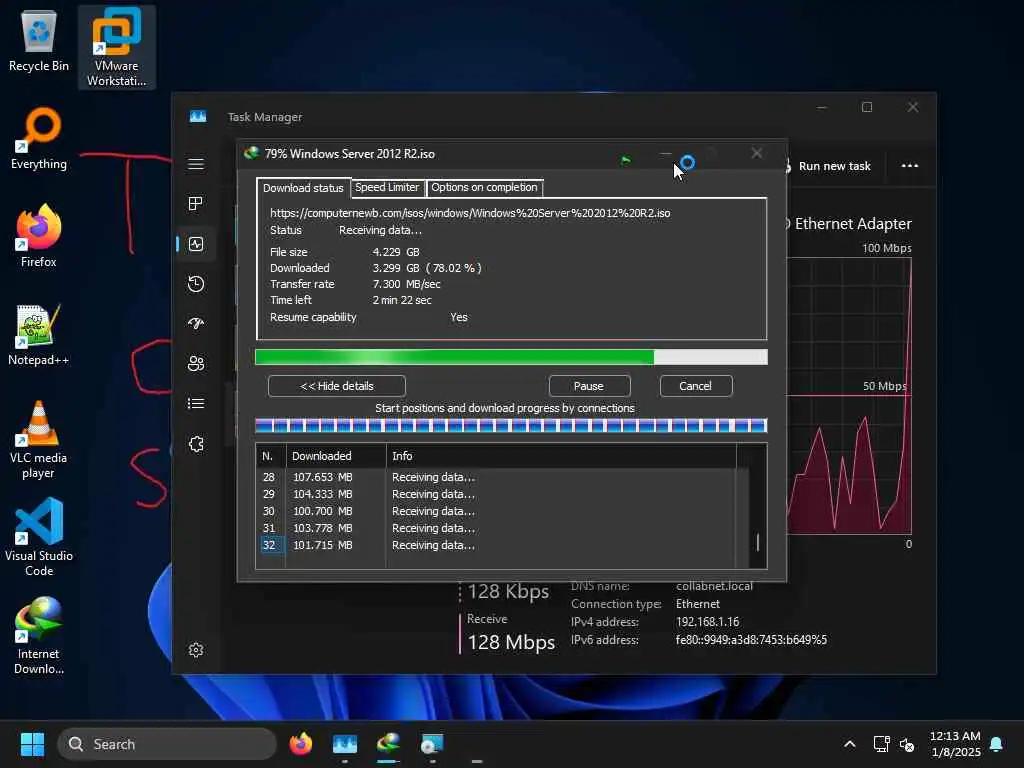The width and height of the screenshot is (1024, 768).
Task: Open Firefox from the taskbar
Action: pyautogui.click(x=301, y=744)
